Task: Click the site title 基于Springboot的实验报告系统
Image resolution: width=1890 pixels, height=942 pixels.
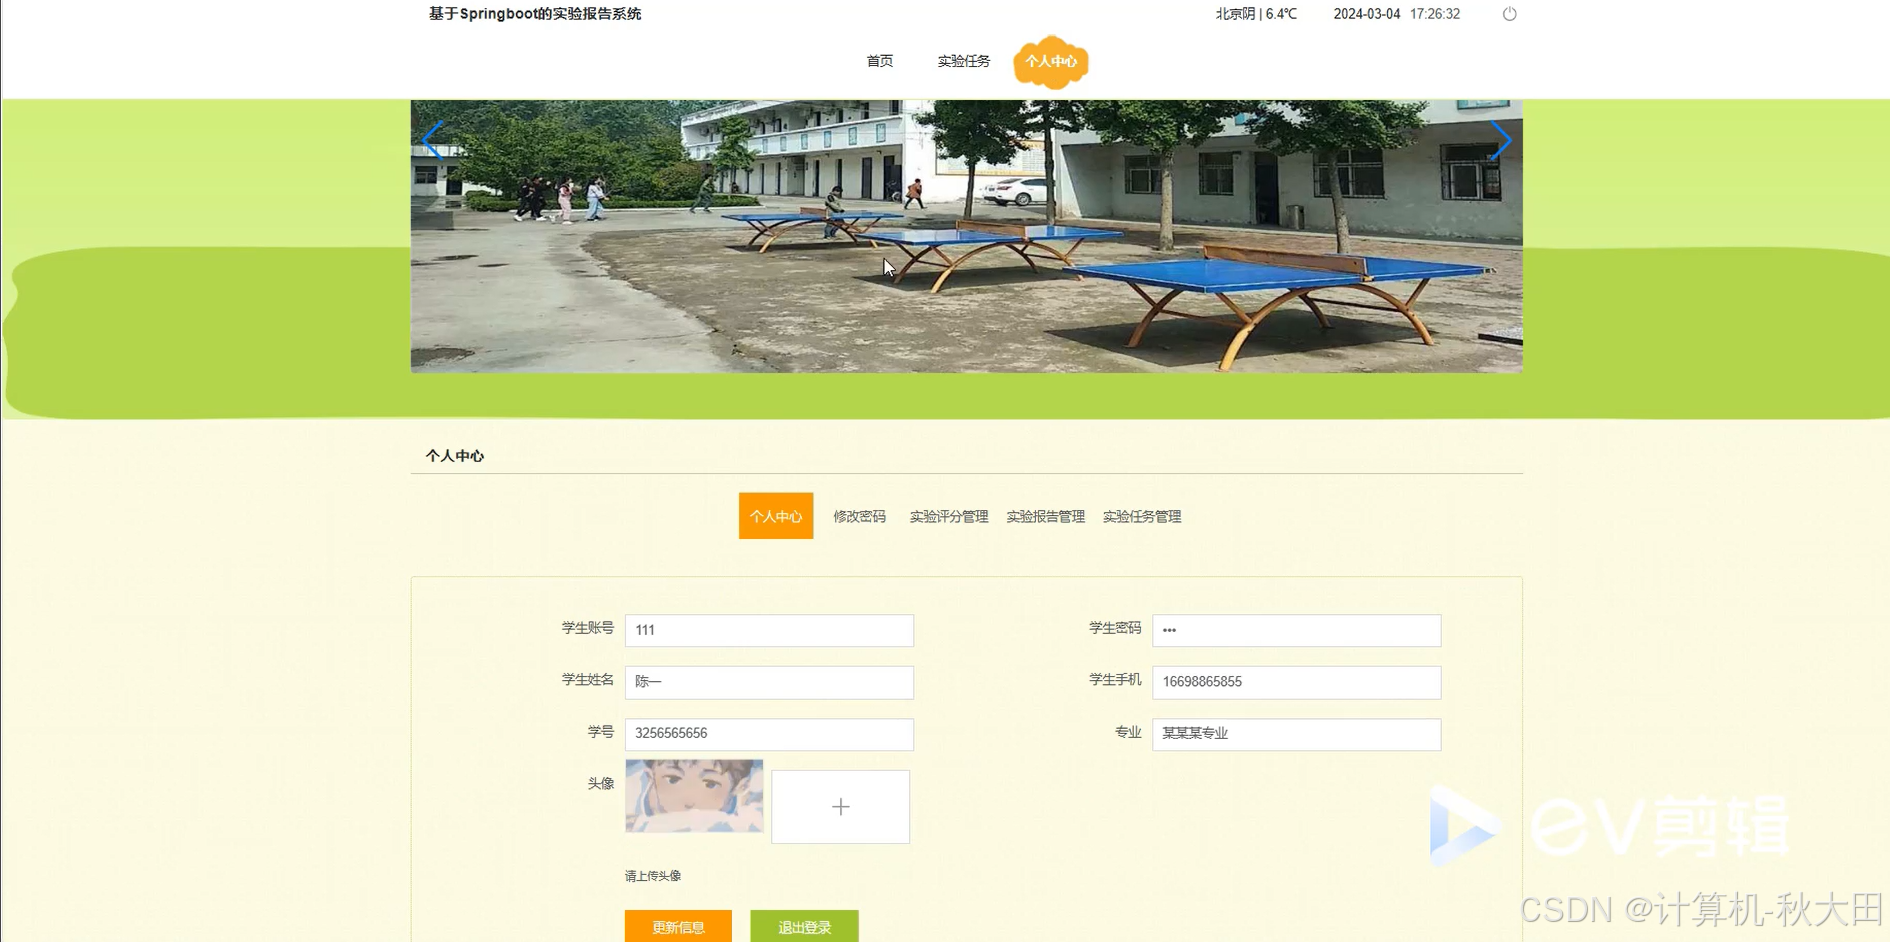Action: tap(535, 13)
